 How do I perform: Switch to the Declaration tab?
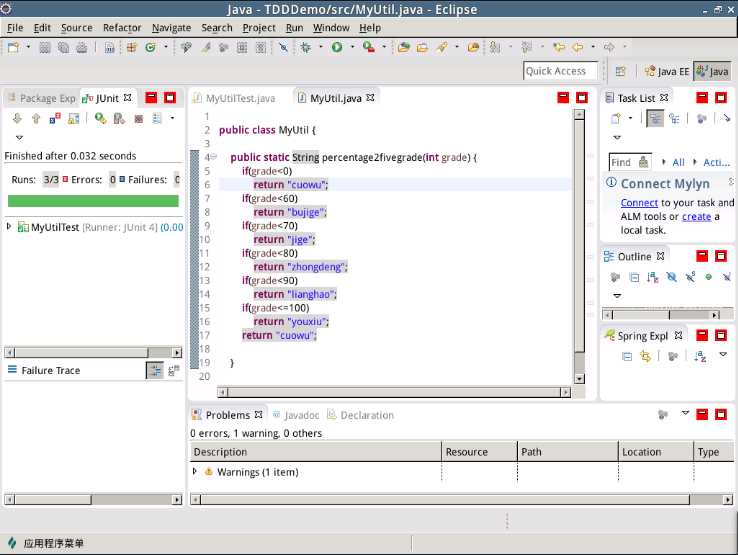pyautogui.click(x=361, y=415)
